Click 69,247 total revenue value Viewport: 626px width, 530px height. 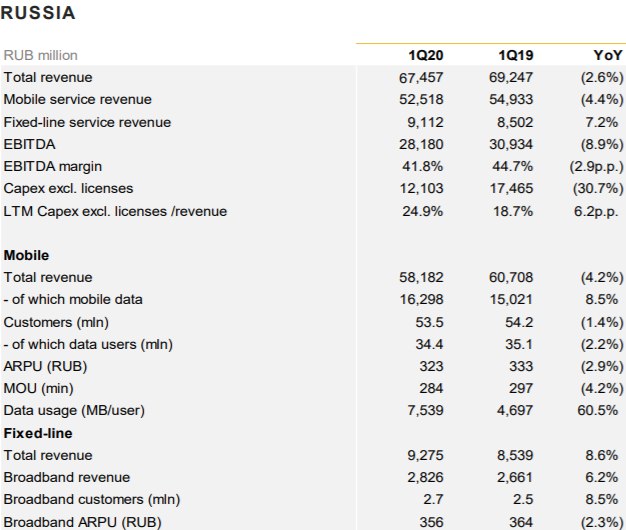(511, 77)
